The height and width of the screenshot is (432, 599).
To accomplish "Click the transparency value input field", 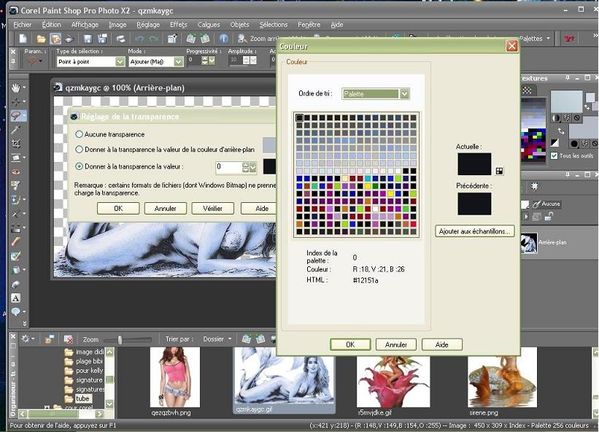I will [x=229, y=167].
